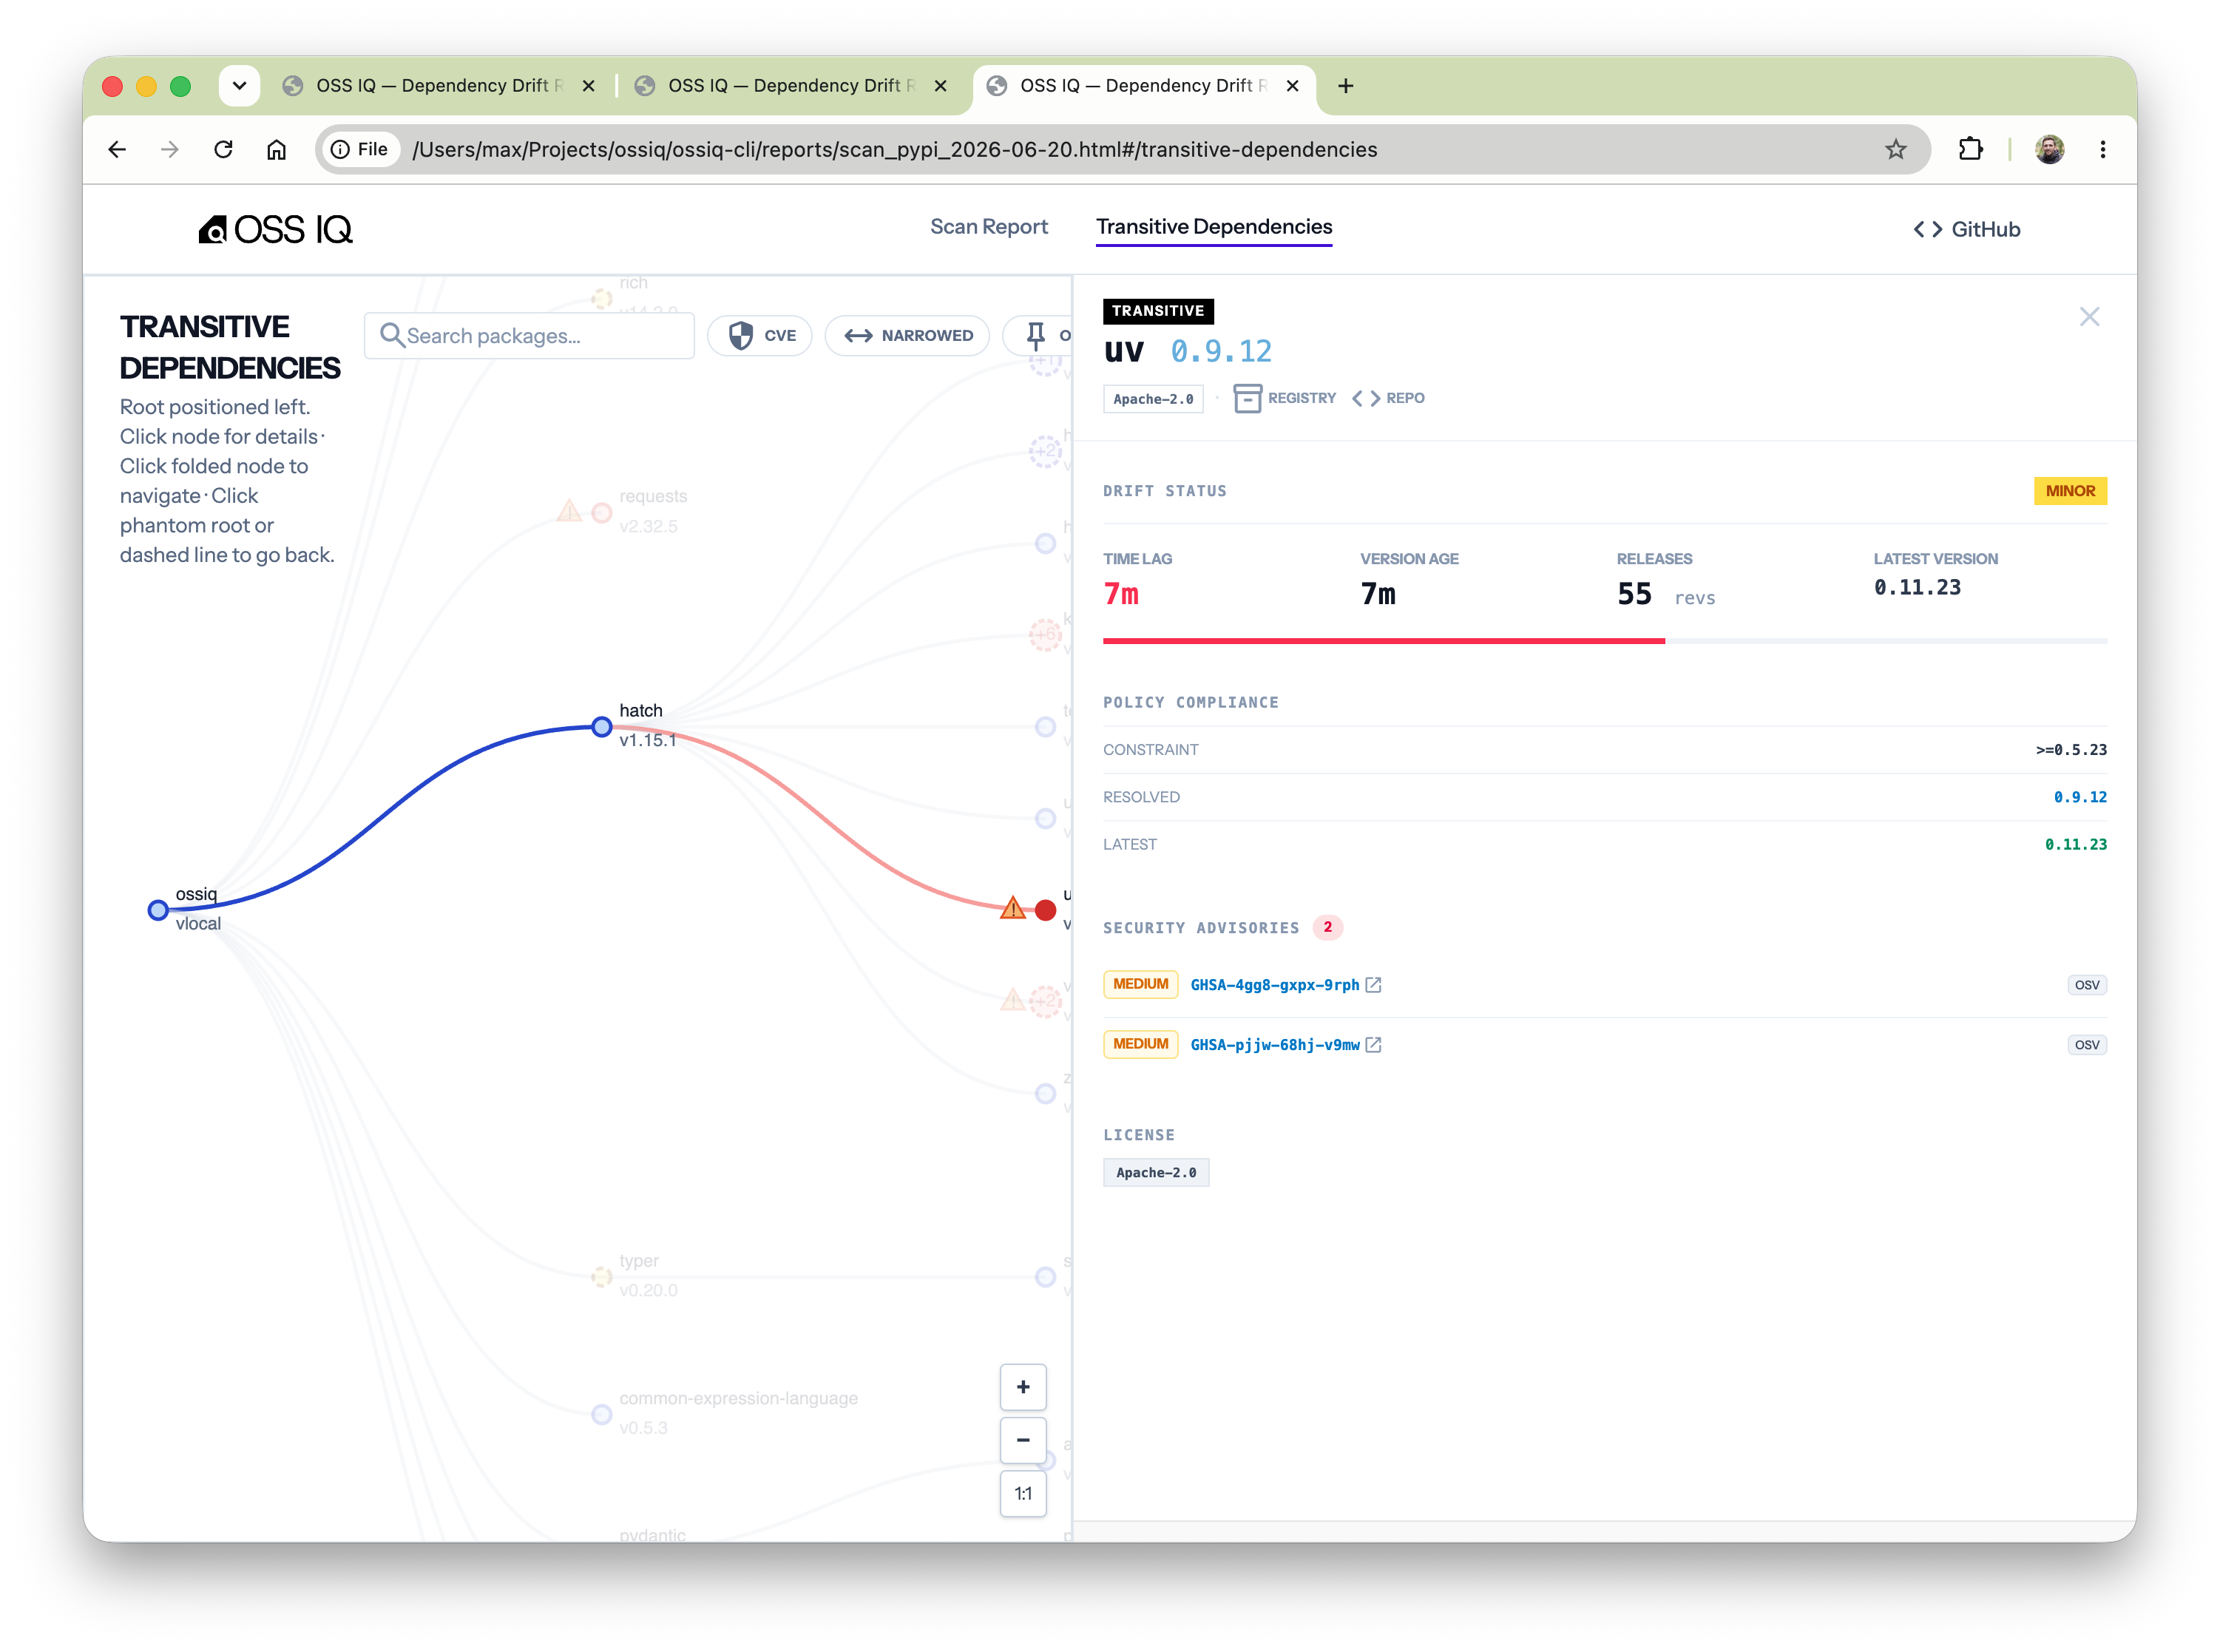
Task: Select the common-expression-language v0.5.3 node
Action: [601, 1414]
